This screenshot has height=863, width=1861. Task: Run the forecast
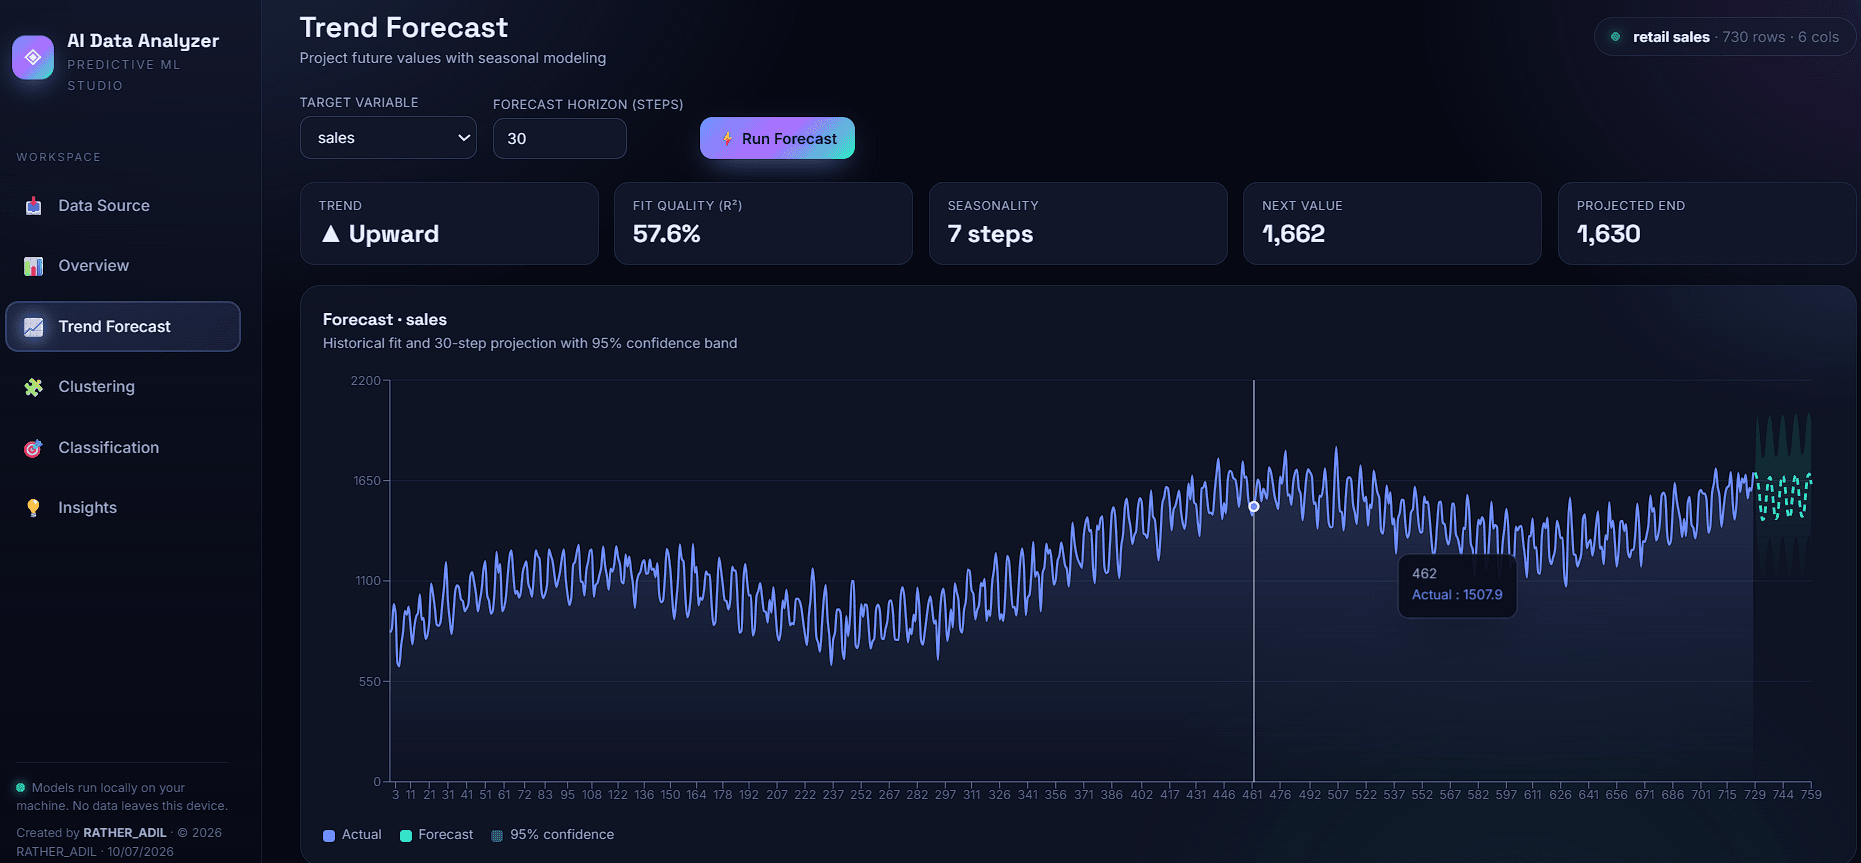(777, 138)
